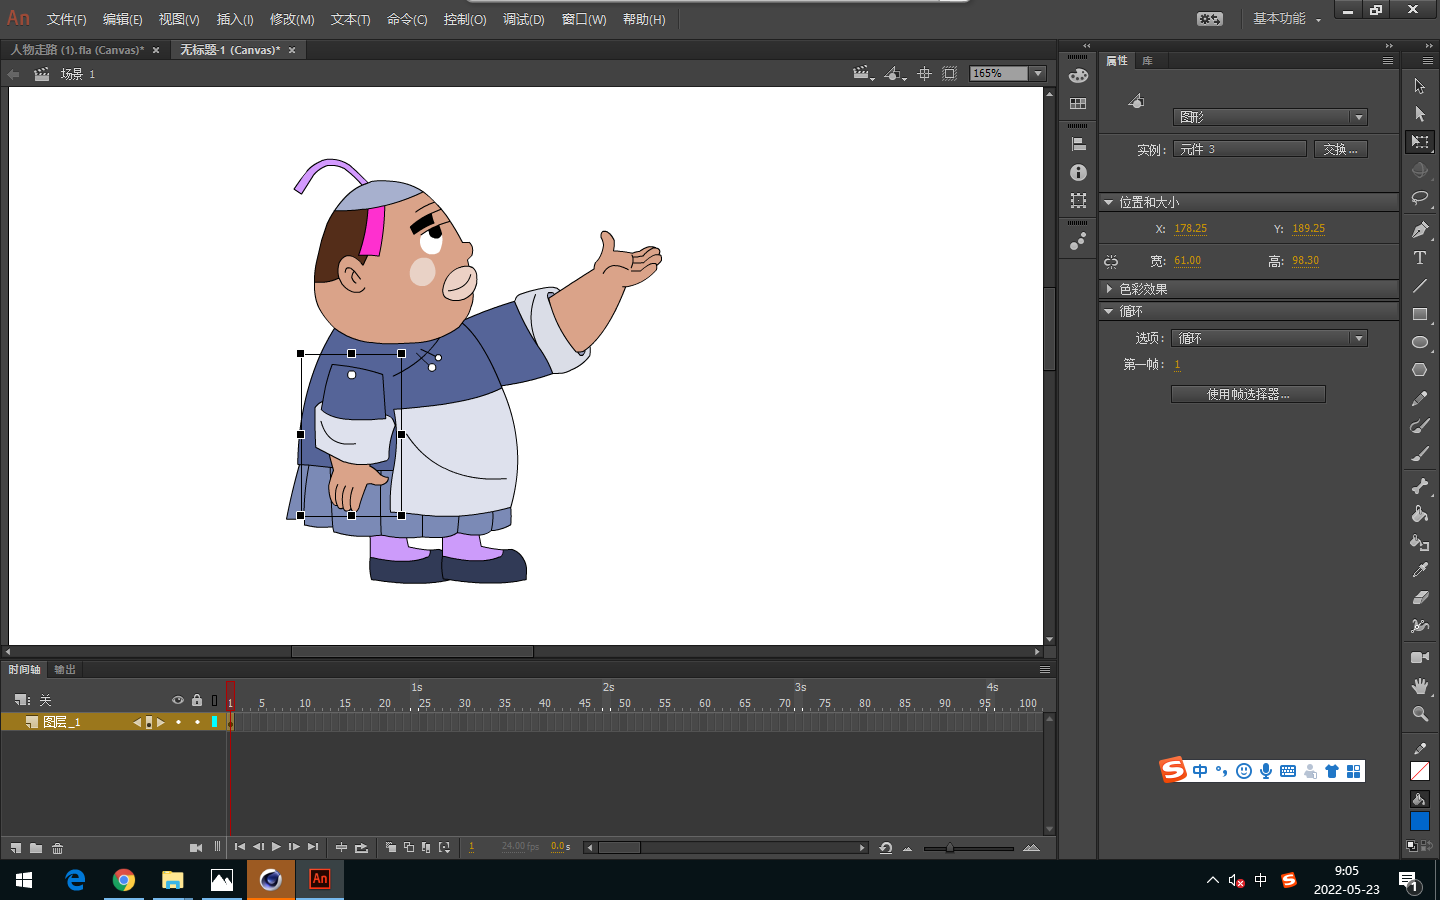Toggle outline view for 图层_1

(x=214, y=722)
